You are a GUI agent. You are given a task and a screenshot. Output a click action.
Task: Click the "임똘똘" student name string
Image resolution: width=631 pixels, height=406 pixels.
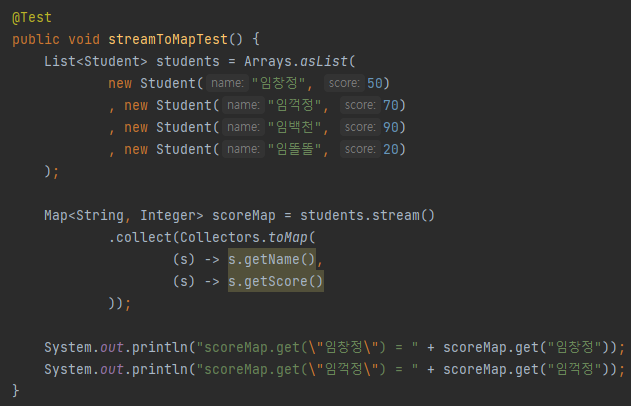[x=296, y=149]
